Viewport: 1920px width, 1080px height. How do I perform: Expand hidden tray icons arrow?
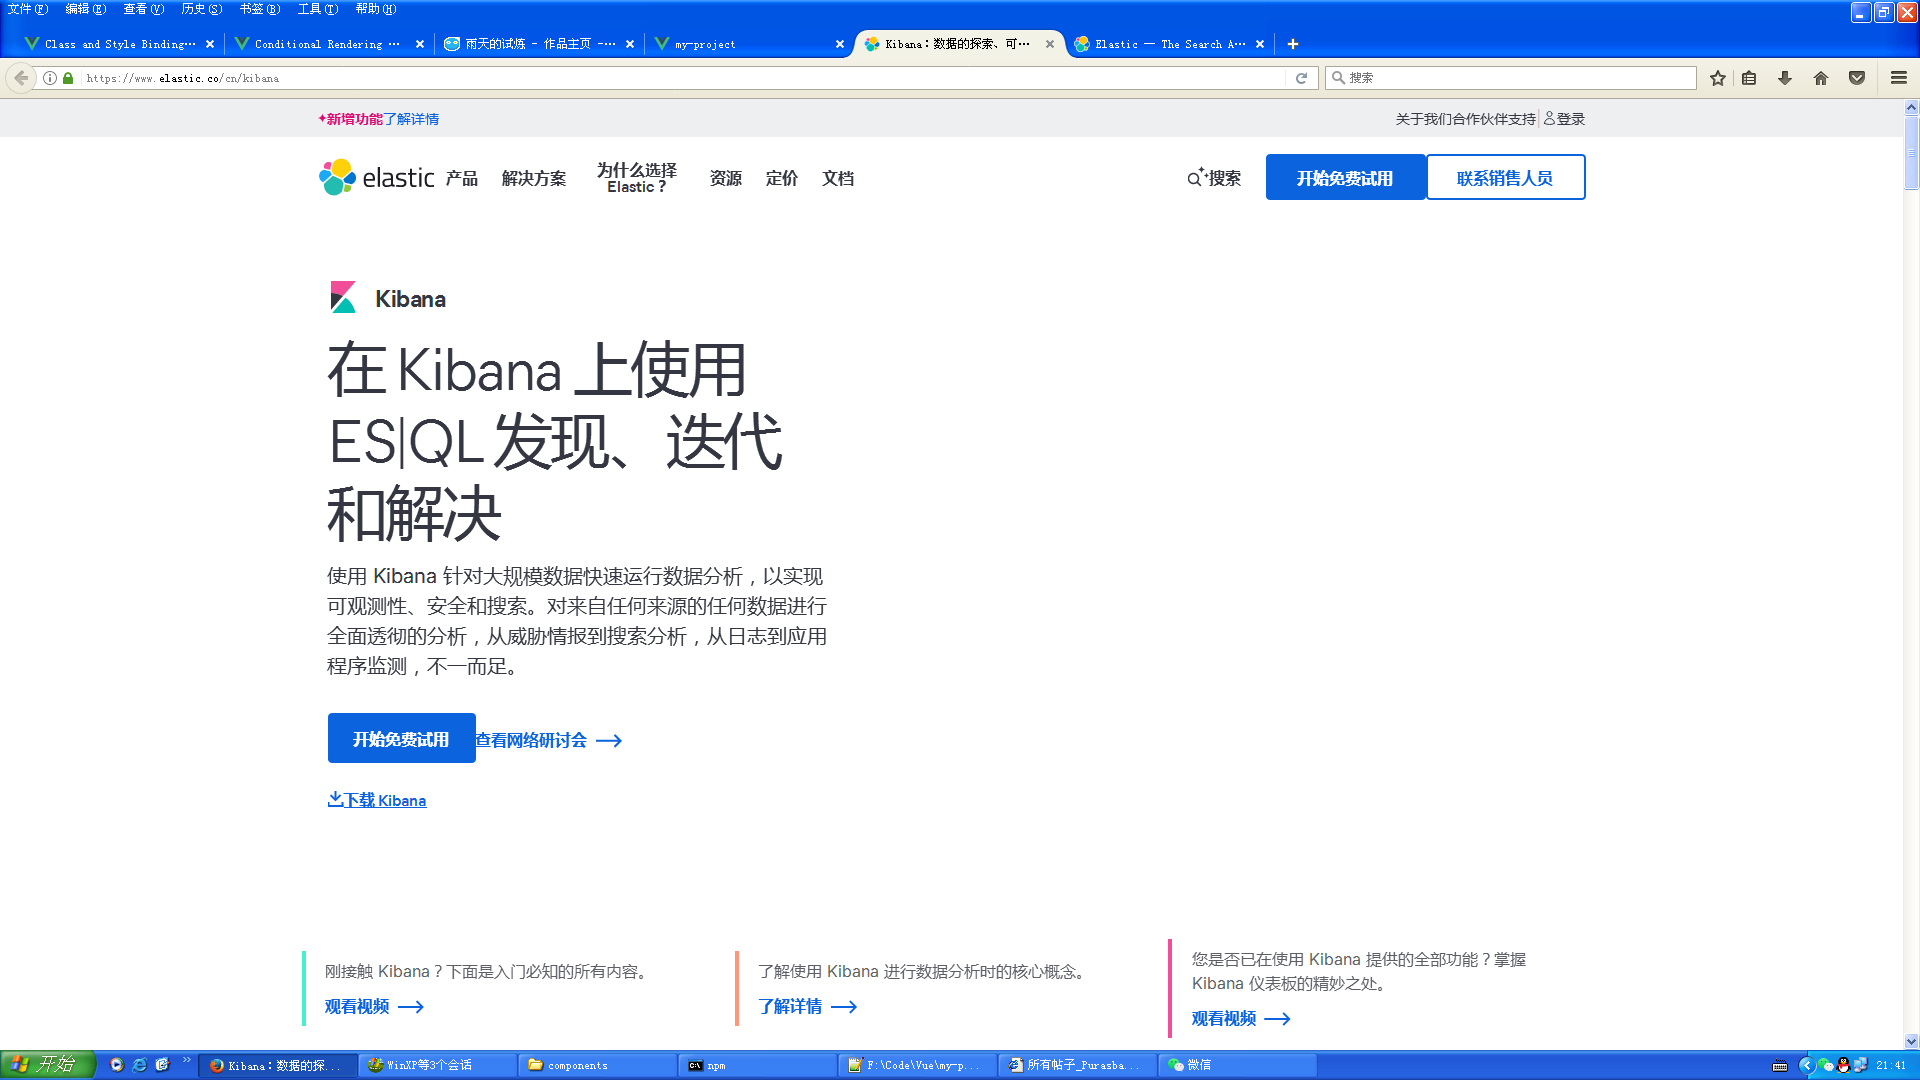coord(1806,1065)
